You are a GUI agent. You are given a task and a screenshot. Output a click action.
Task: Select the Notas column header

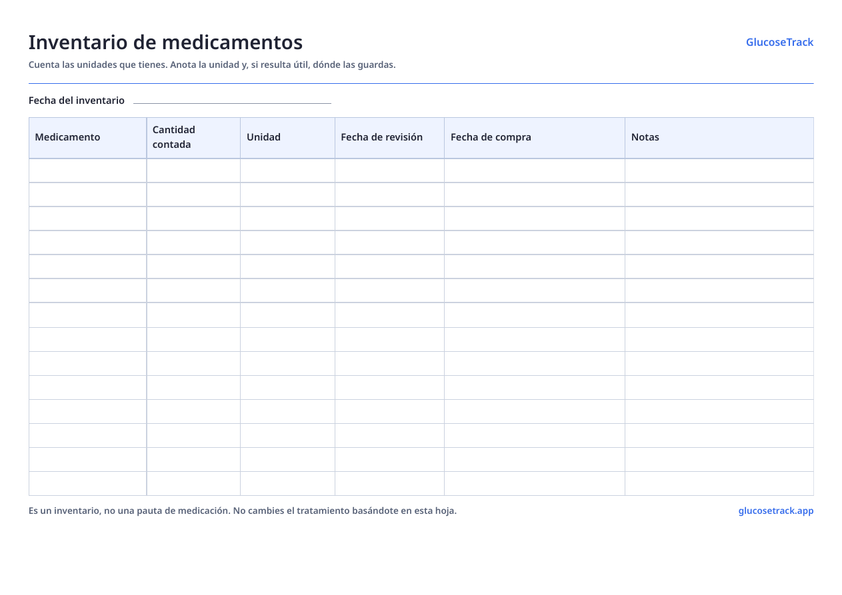(x=720, y=137)
